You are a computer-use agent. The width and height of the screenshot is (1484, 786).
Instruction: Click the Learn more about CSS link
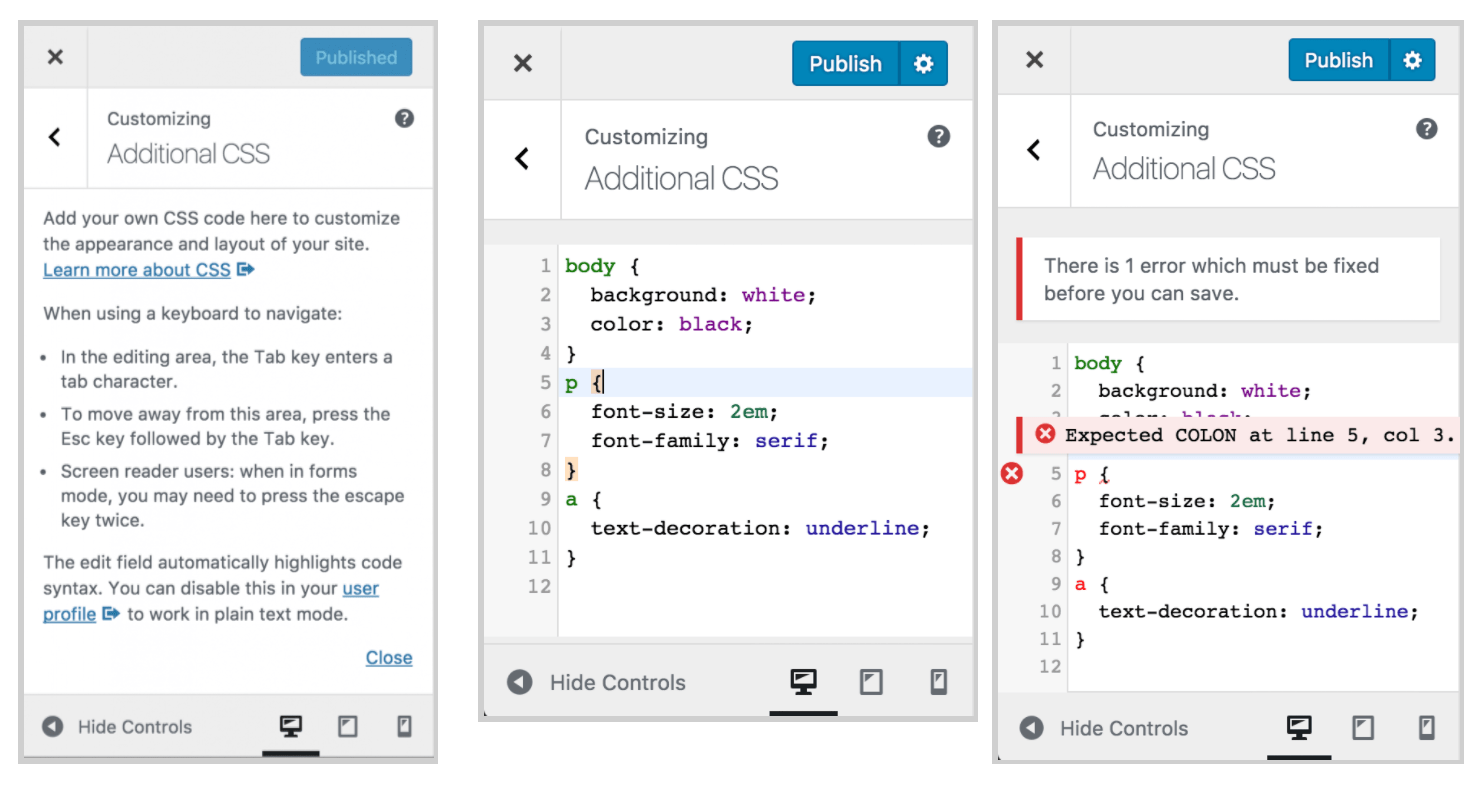pyautogui.click(x=137, y=270)
